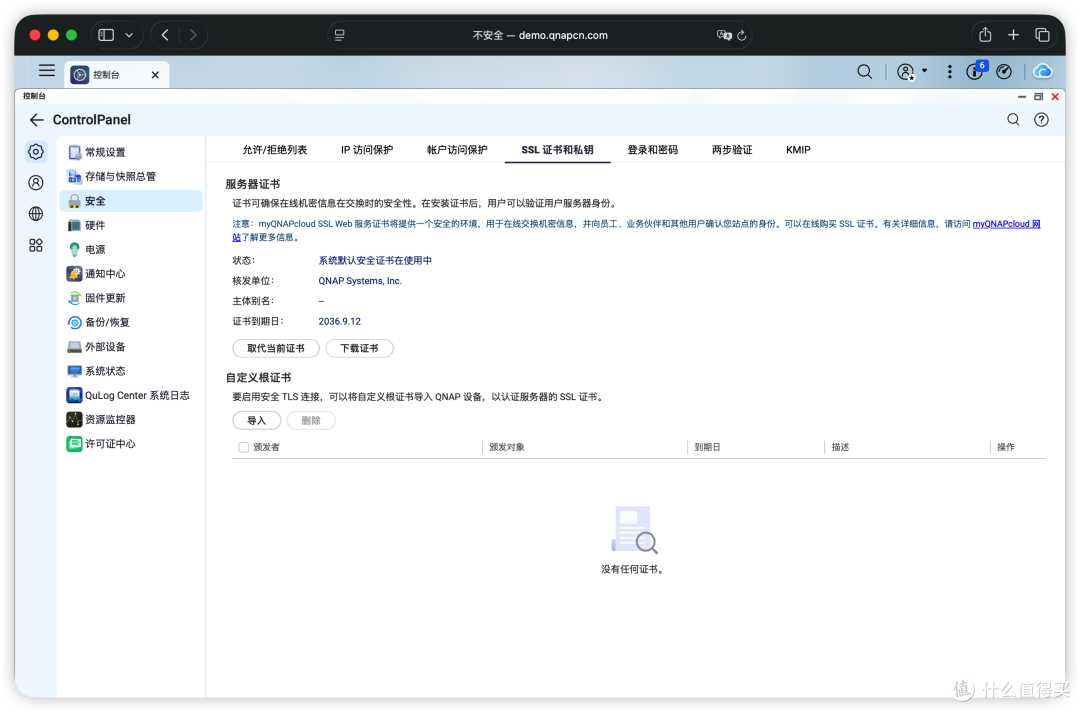This screenshot has width=1080, height=712.
Task: Open 通知中心 notification center
Action: pos(131,274)
